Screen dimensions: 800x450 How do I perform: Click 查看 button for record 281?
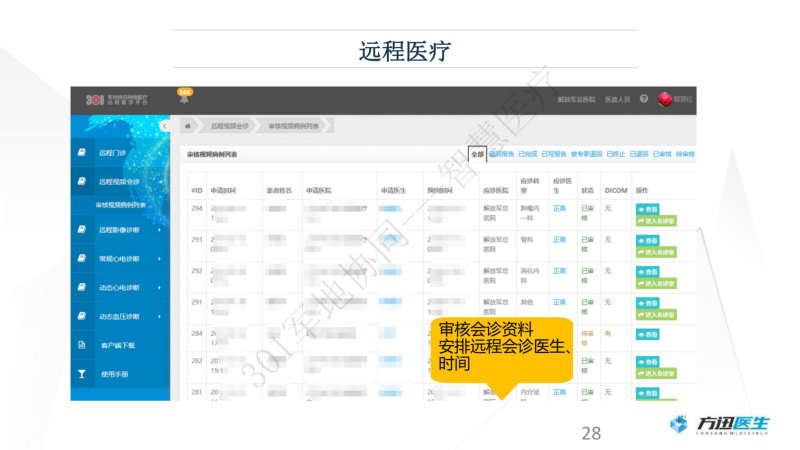pyautogui.click(x=647, y=393)
